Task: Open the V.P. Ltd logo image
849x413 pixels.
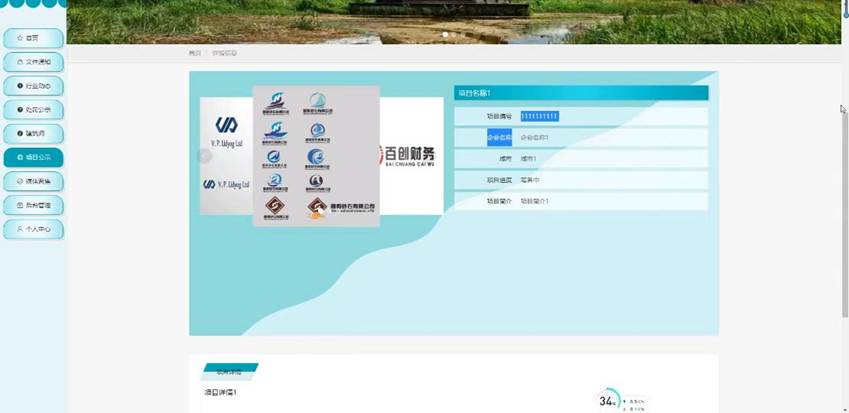Action: [226, 156]
